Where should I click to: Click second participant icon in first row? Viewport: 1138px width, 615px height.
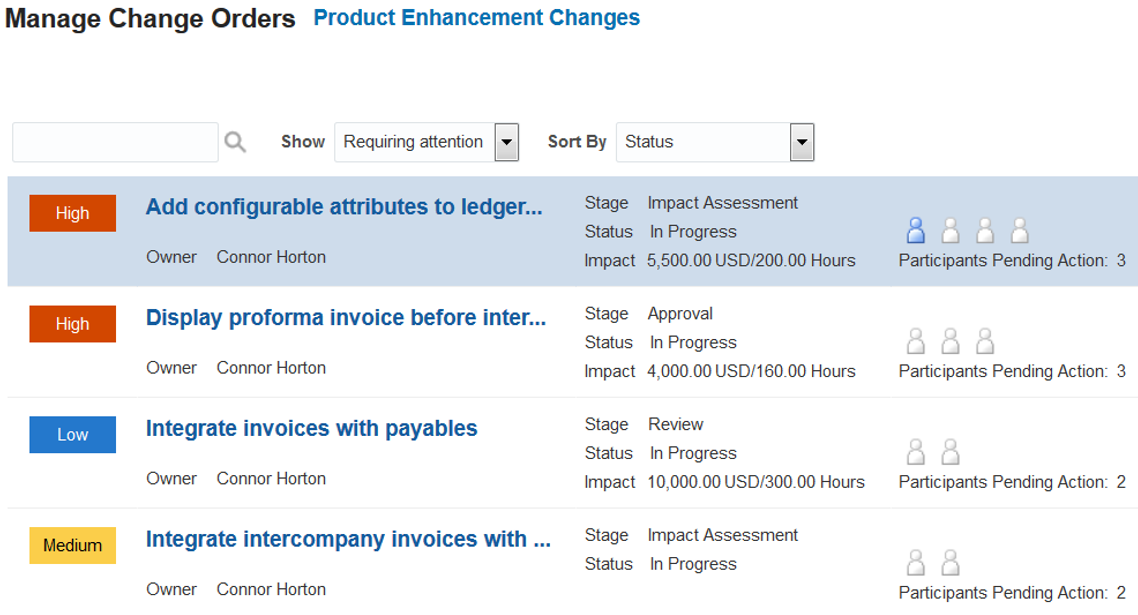pos(951,231)
